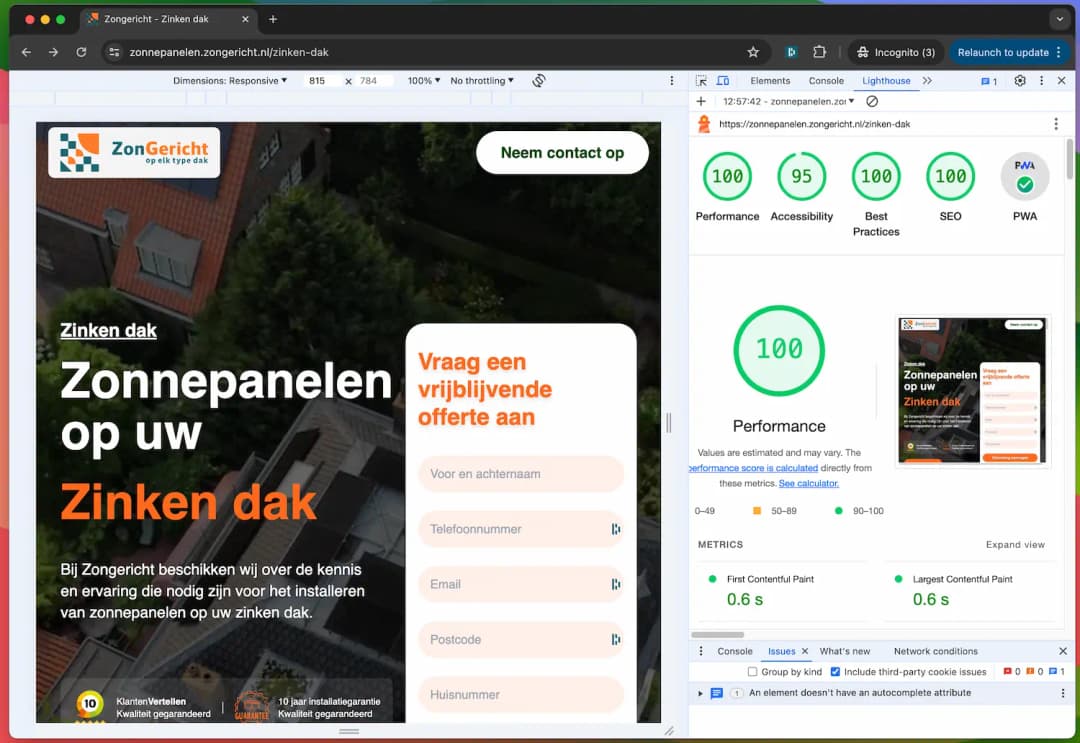Bookmark this page with the star icon

pos(753,52)
